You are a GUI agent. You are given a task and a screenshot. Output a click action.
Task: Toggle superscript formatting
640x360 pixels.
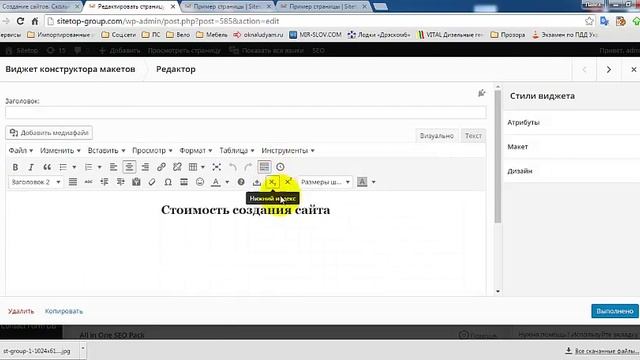click(x=288, y=182)
